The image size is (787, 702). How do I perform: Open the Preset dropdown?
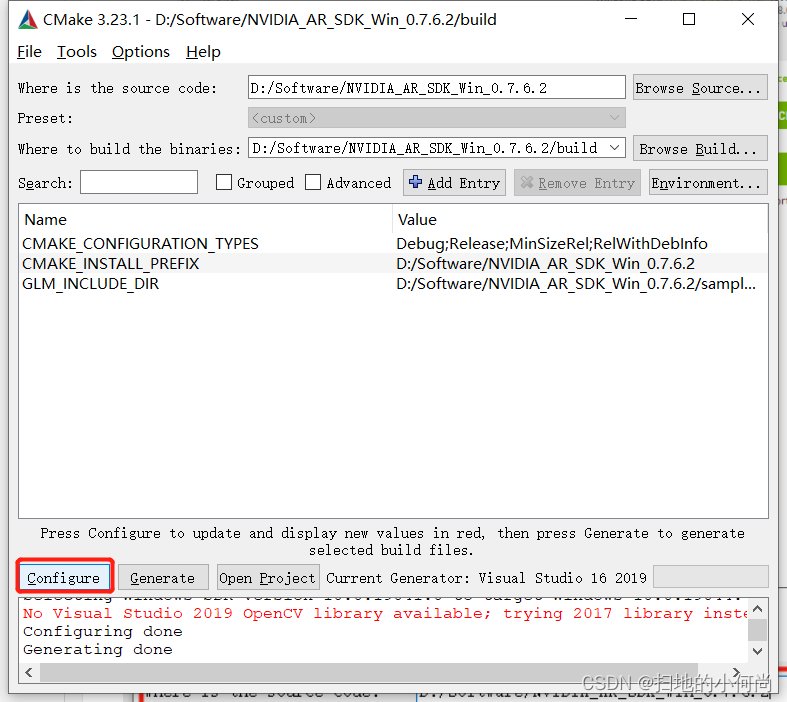[436, 118]
